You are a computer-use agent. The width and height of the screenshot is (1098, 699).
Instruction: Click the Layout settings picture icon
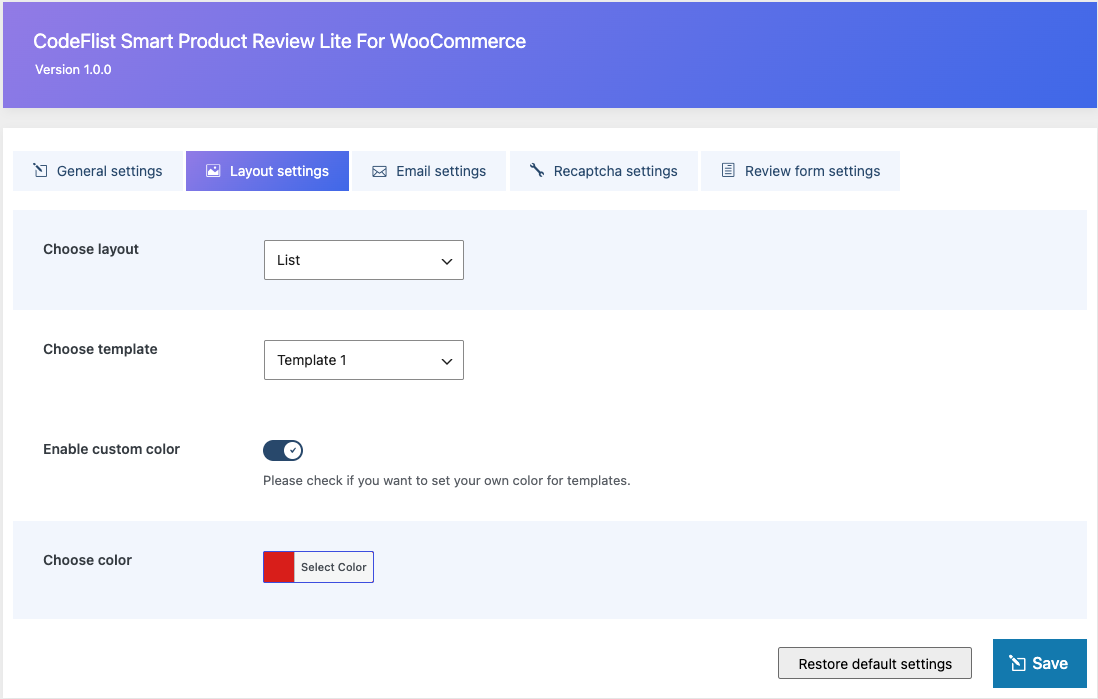pyautogui.click(x=213, y=170)
